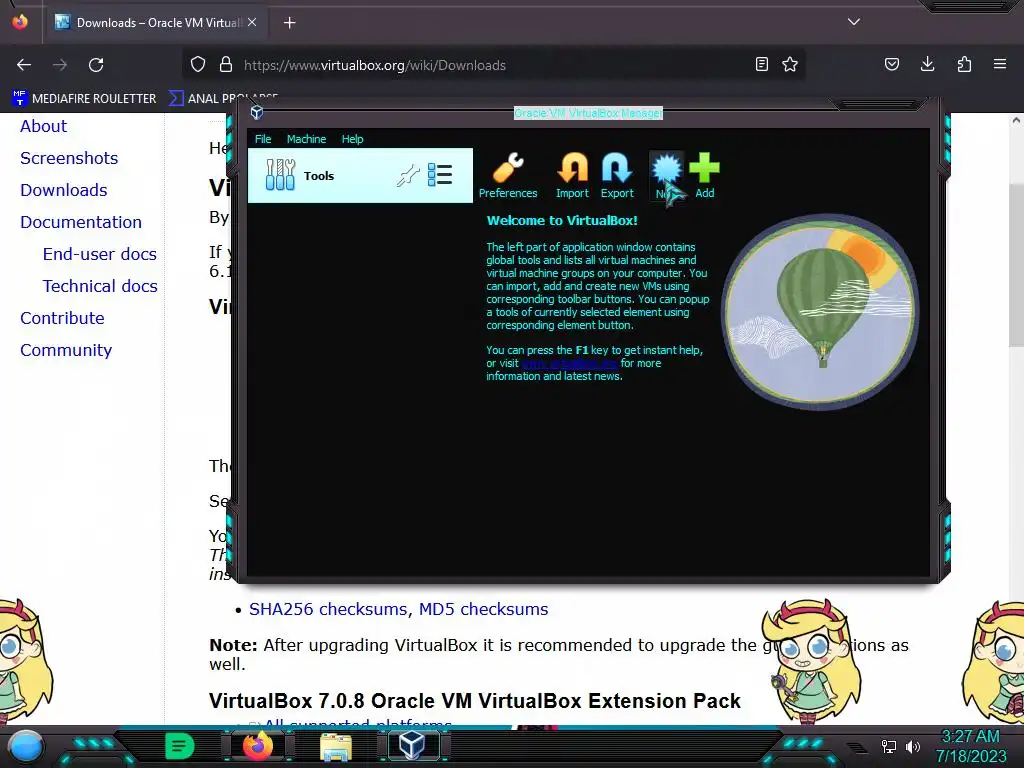The image size is (1024, 768).
Task: Open the Downloads sidebar link
Action: [63, 190]
